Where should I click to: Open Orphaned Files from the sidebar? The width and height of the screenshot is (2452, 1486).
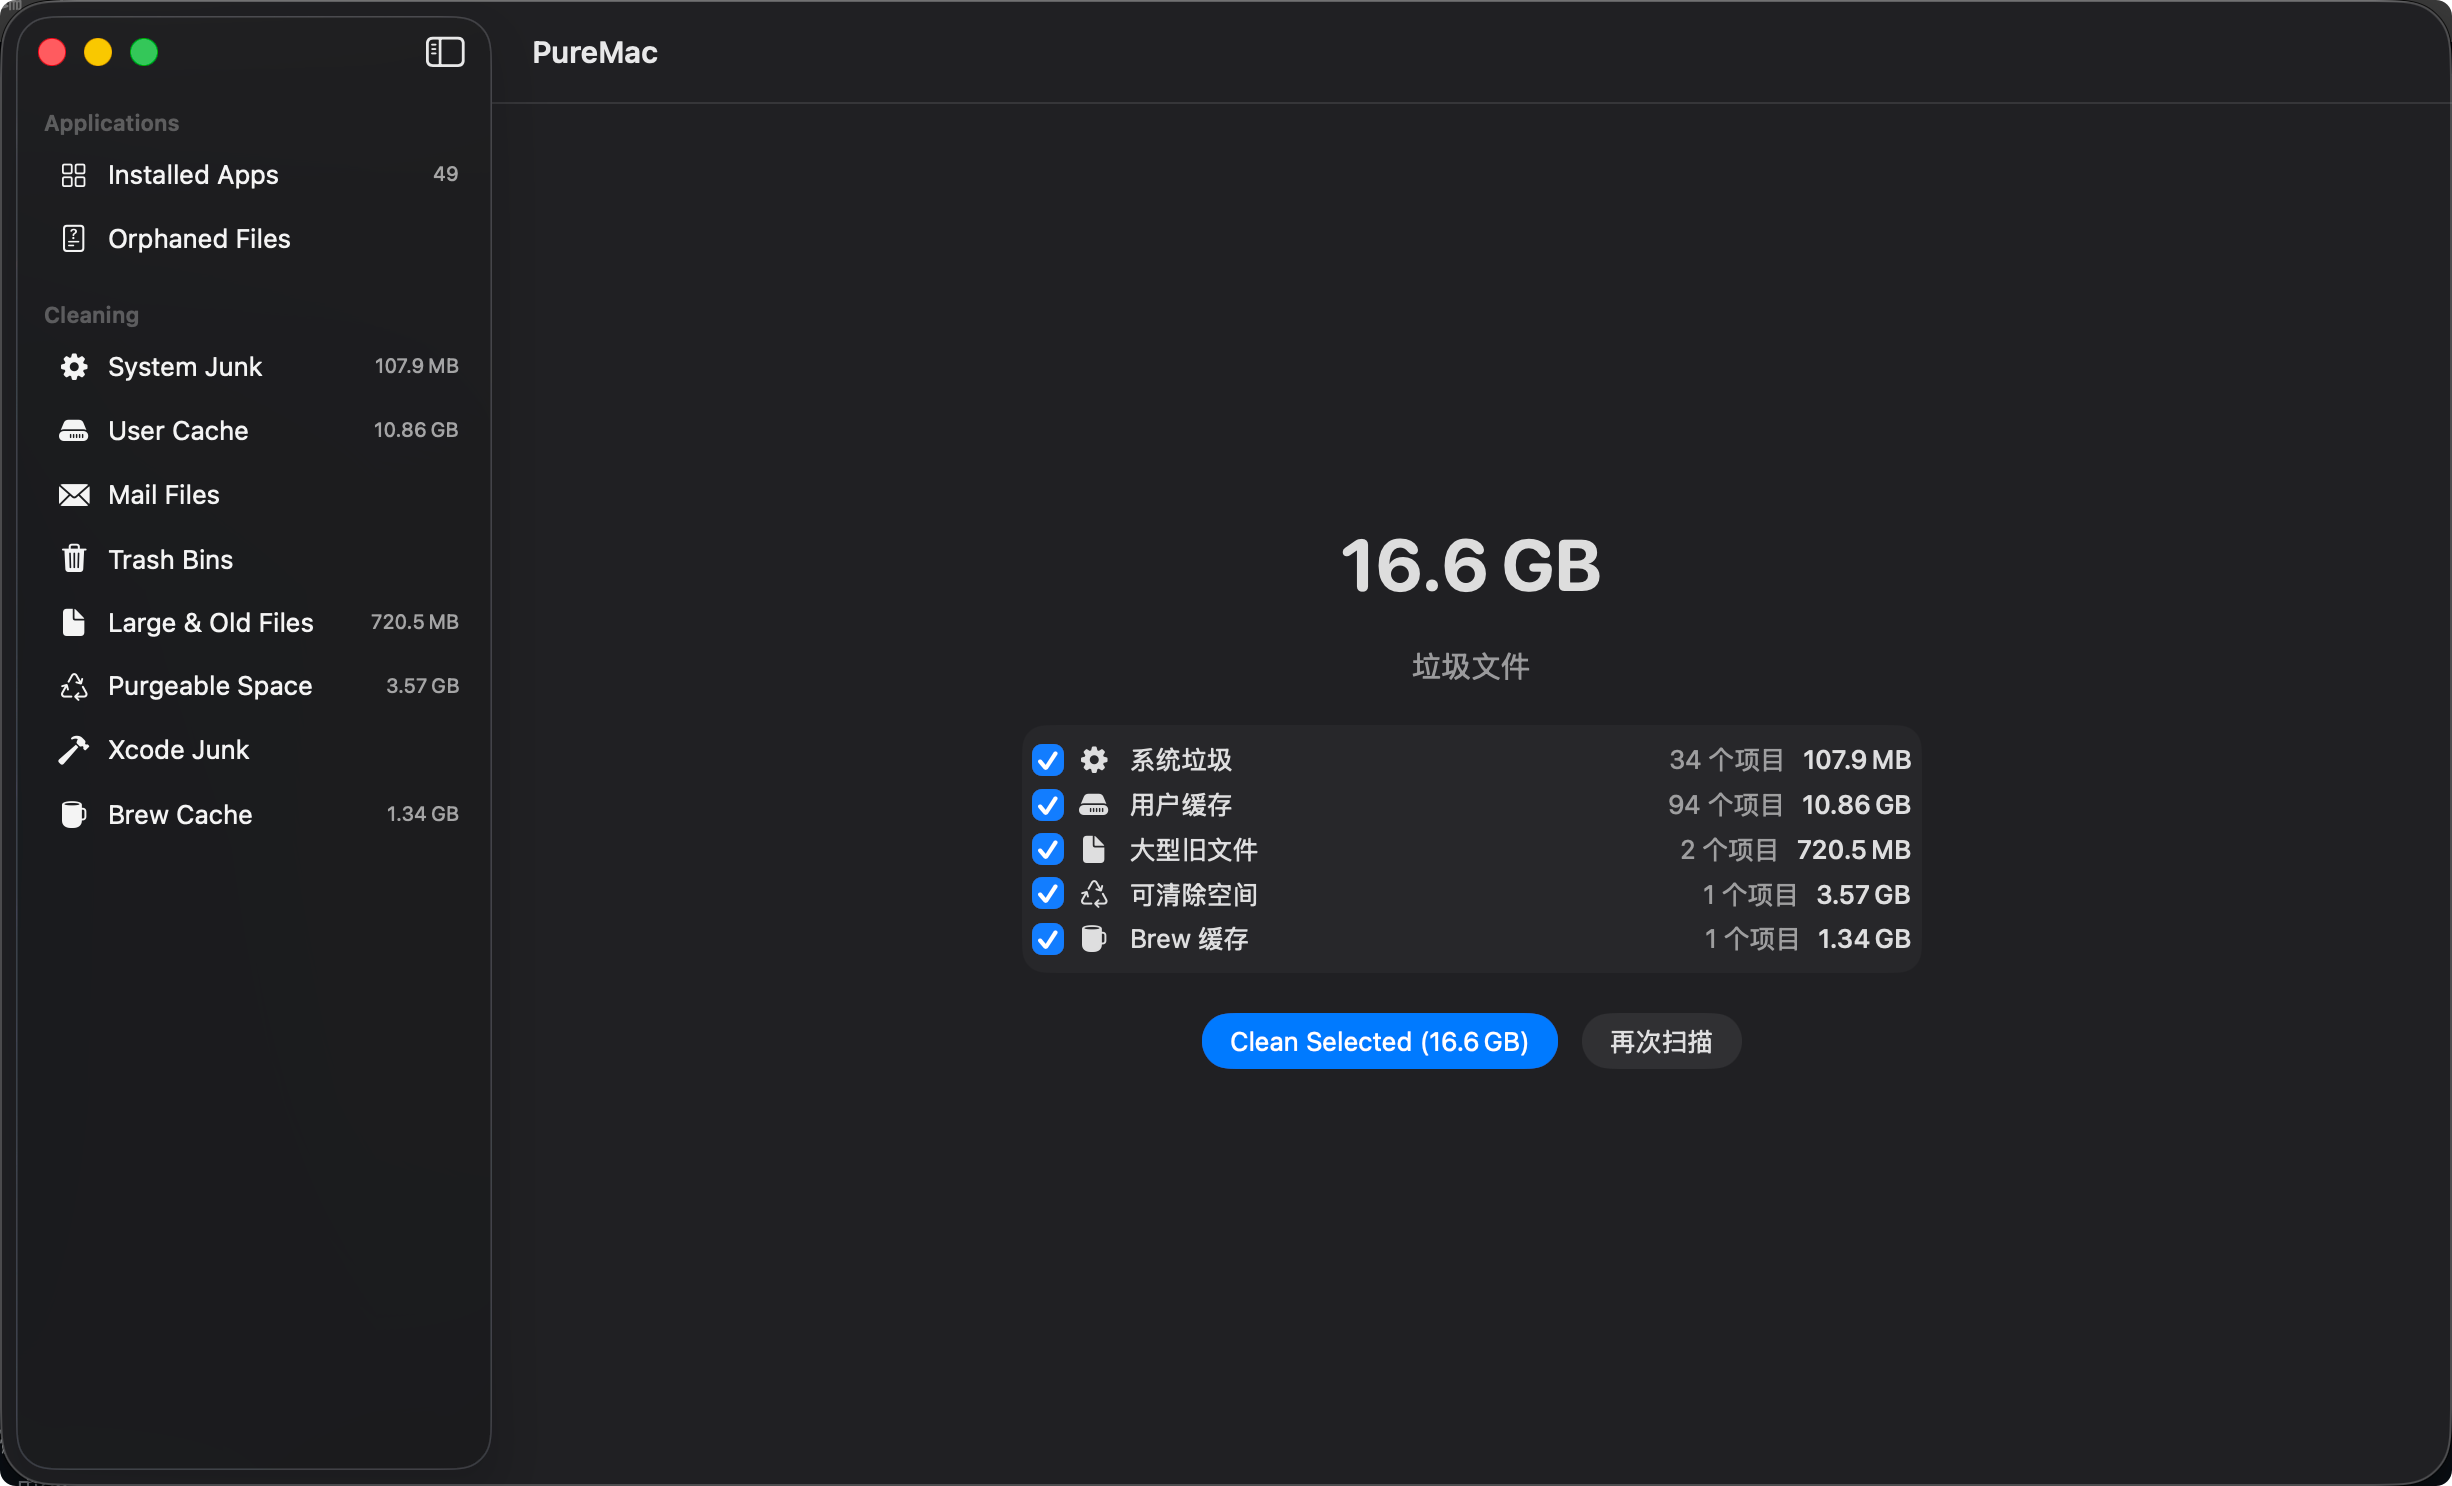click(x=198, y=239)
